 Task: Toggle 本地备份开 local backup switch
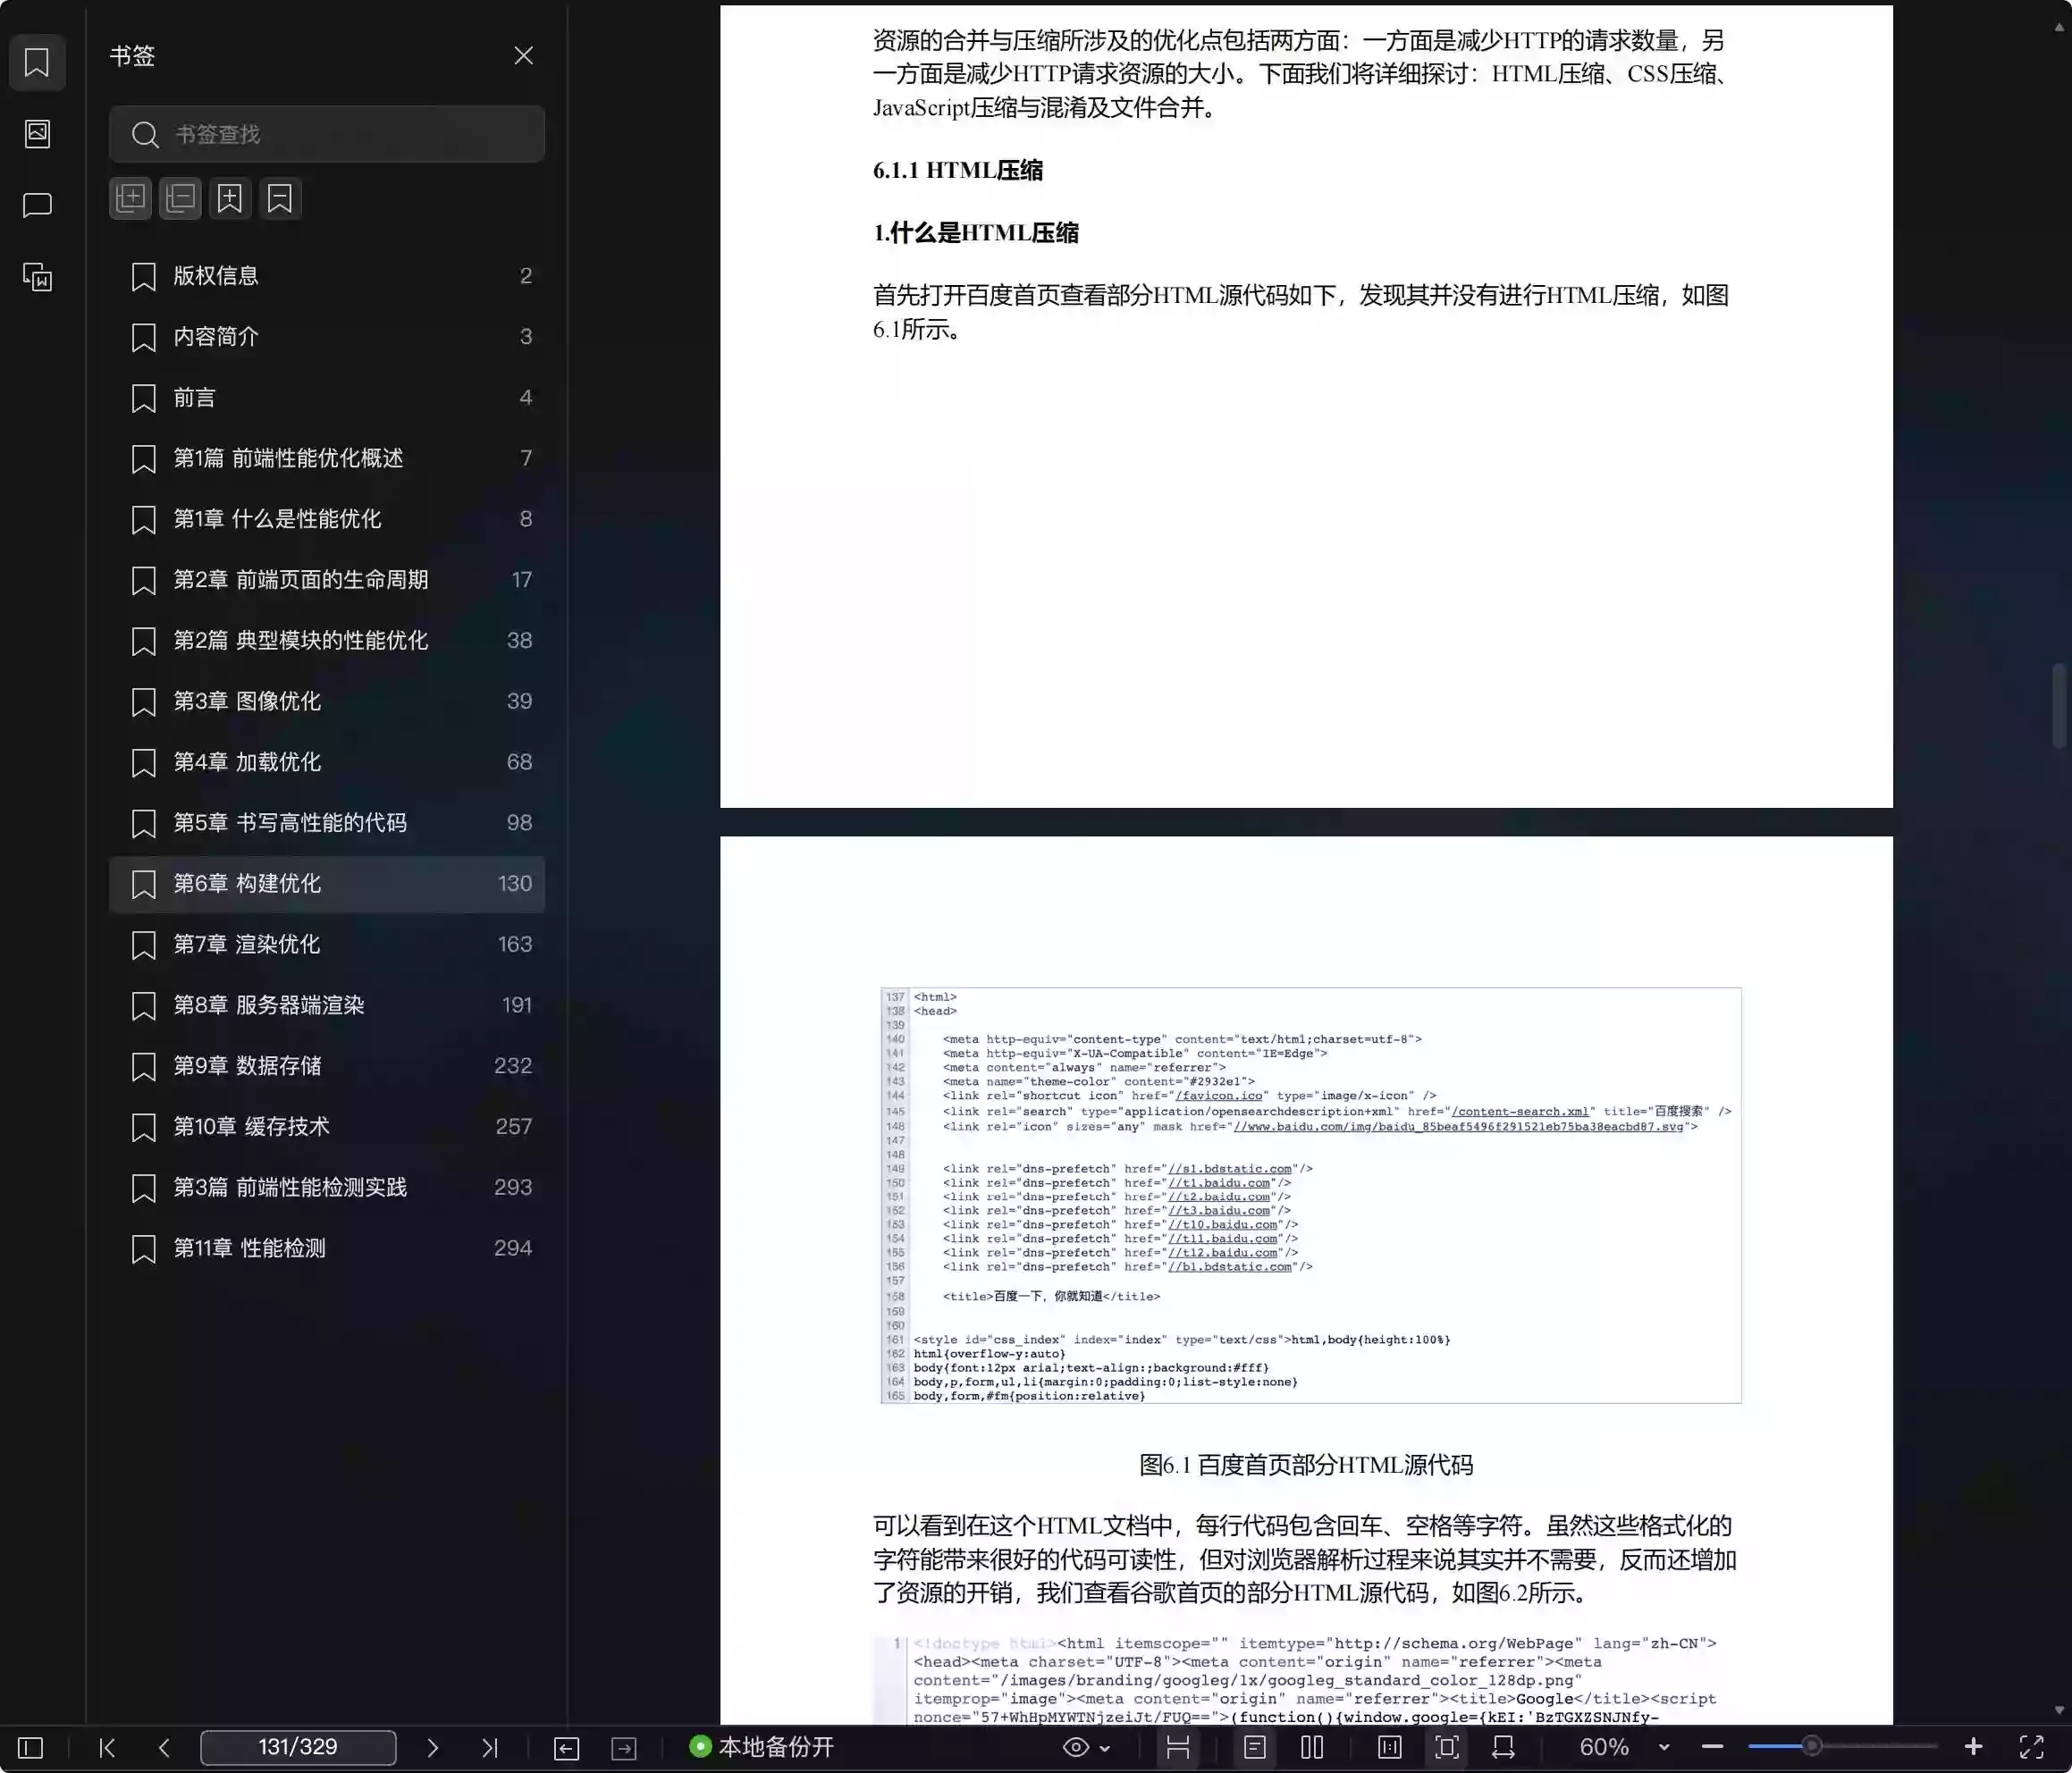click(x=762, y=1747)
